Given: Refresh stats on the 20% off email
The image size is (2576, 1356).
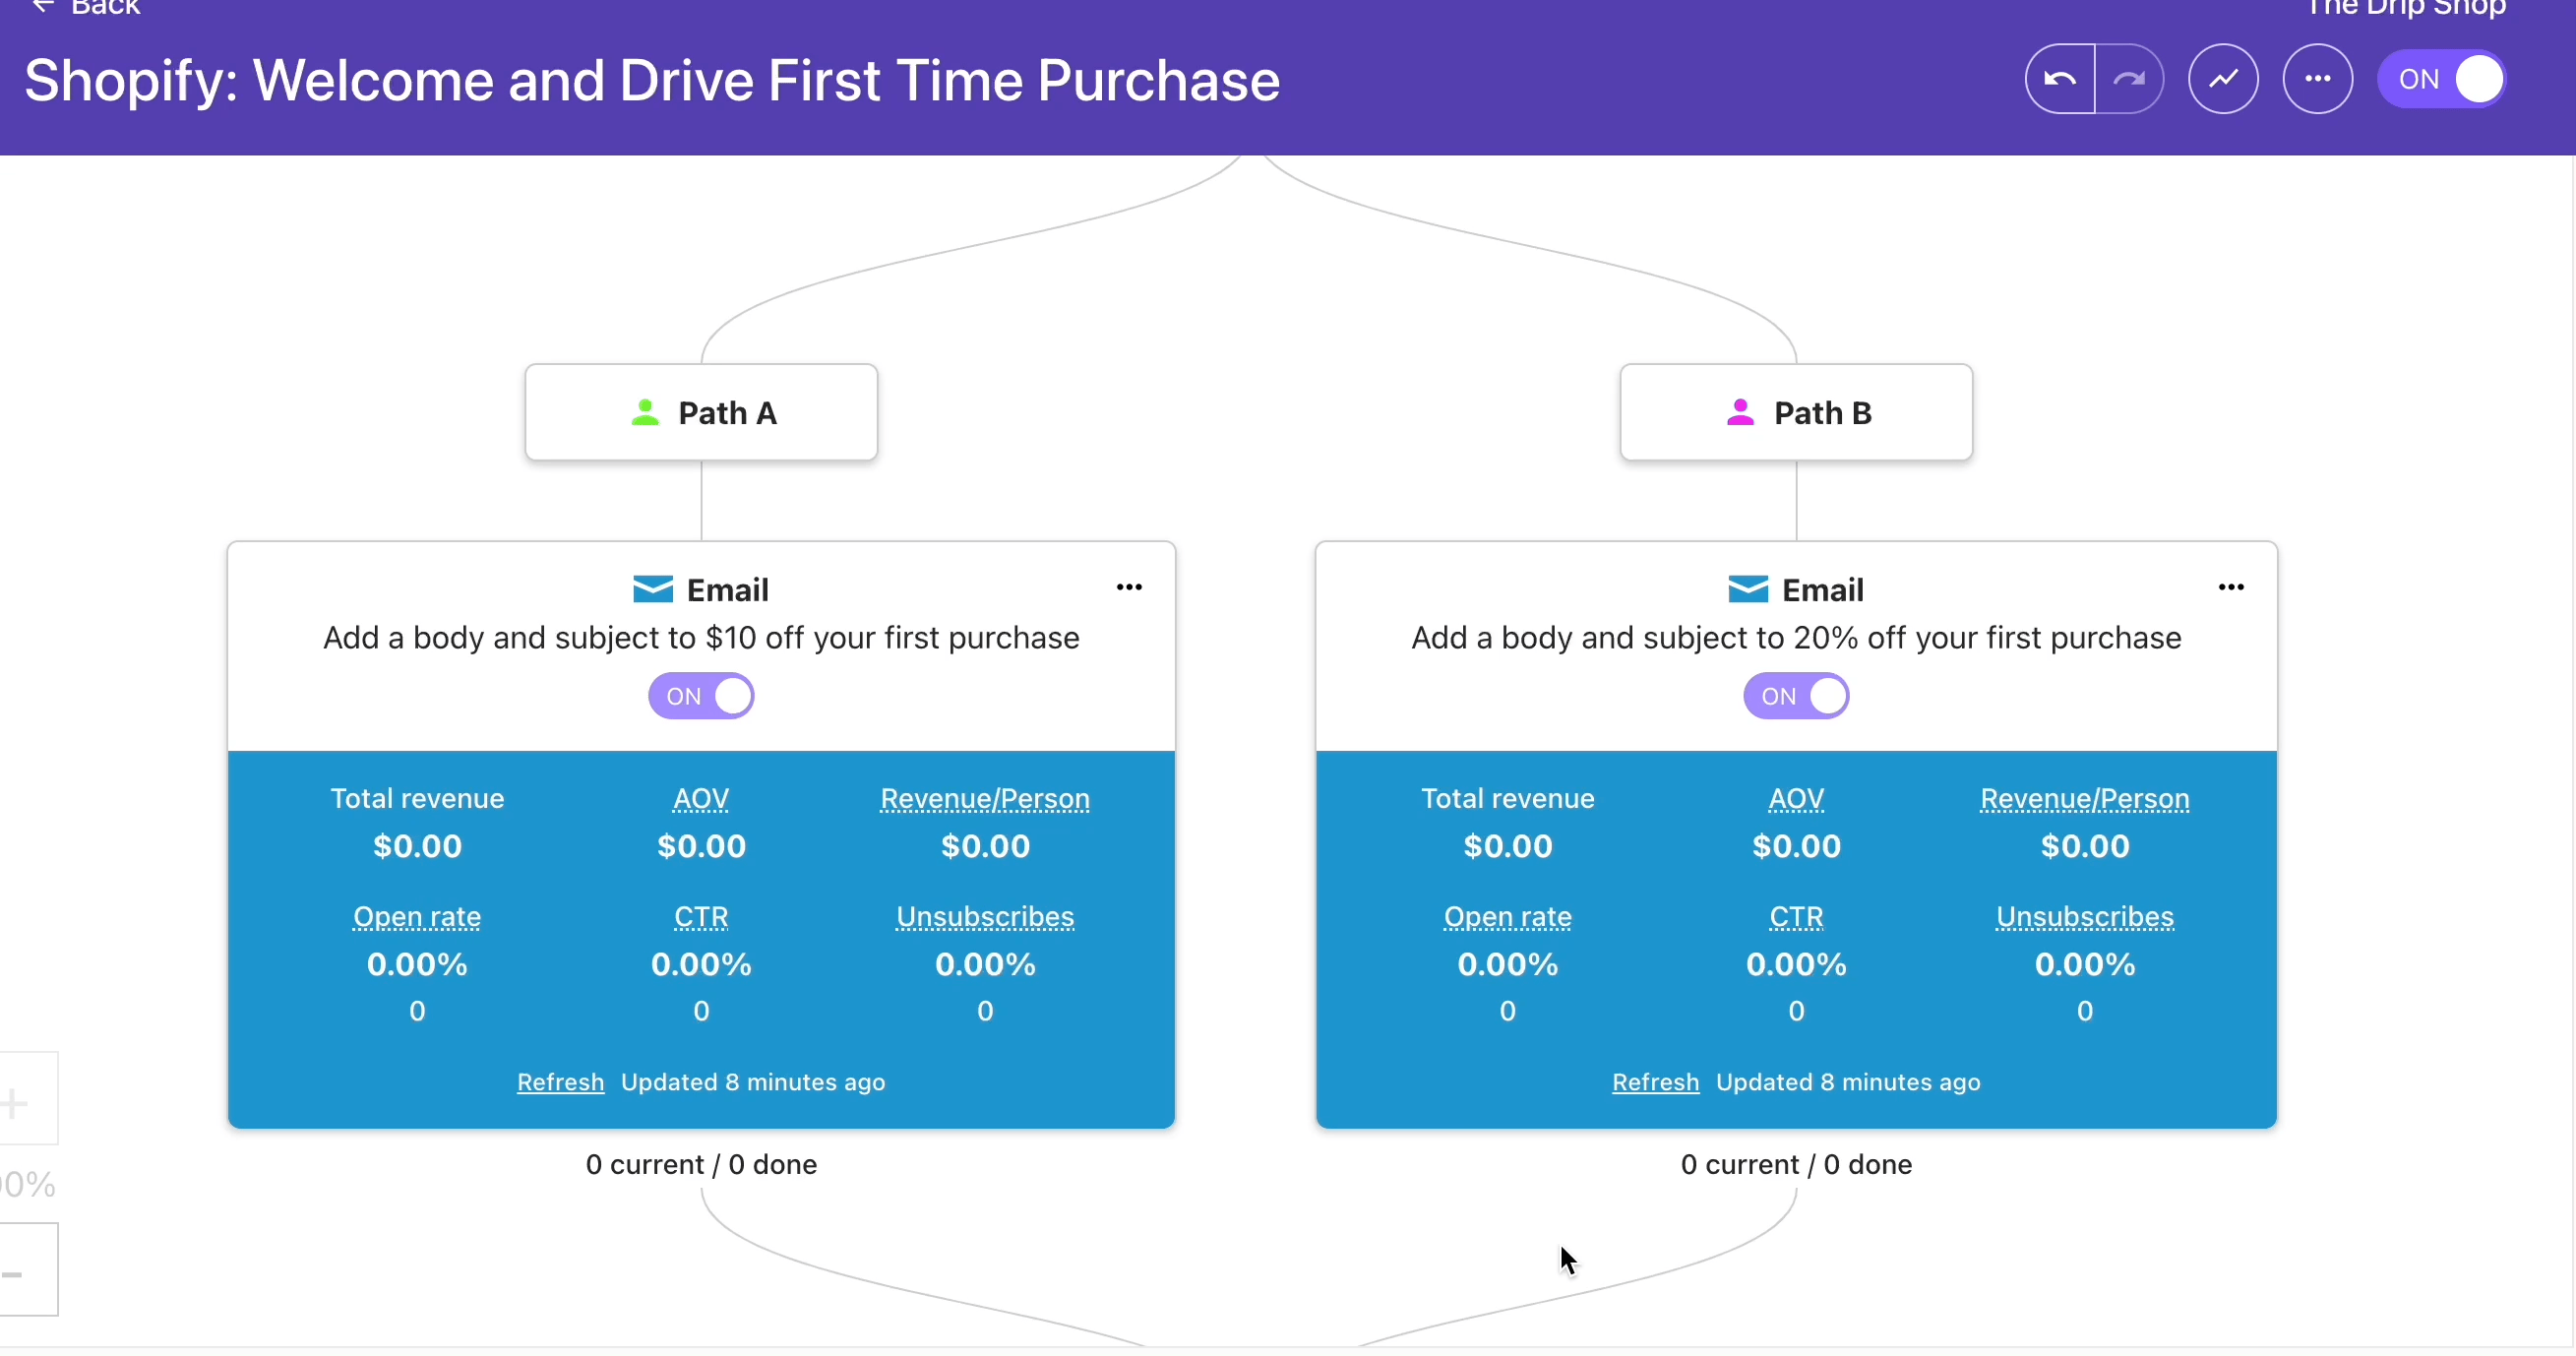Looking at the screenshot, I should (1655, 1082).
